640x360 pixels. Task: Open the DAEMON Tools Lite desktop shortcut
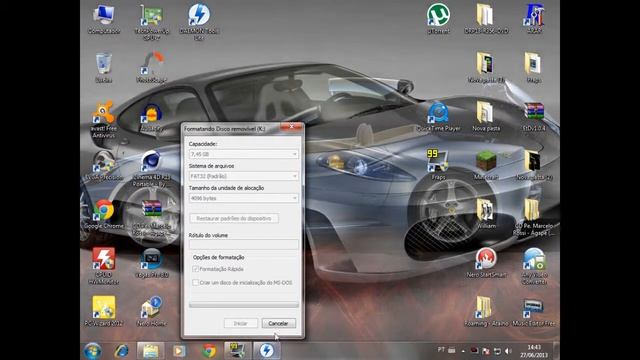(199, 21)
